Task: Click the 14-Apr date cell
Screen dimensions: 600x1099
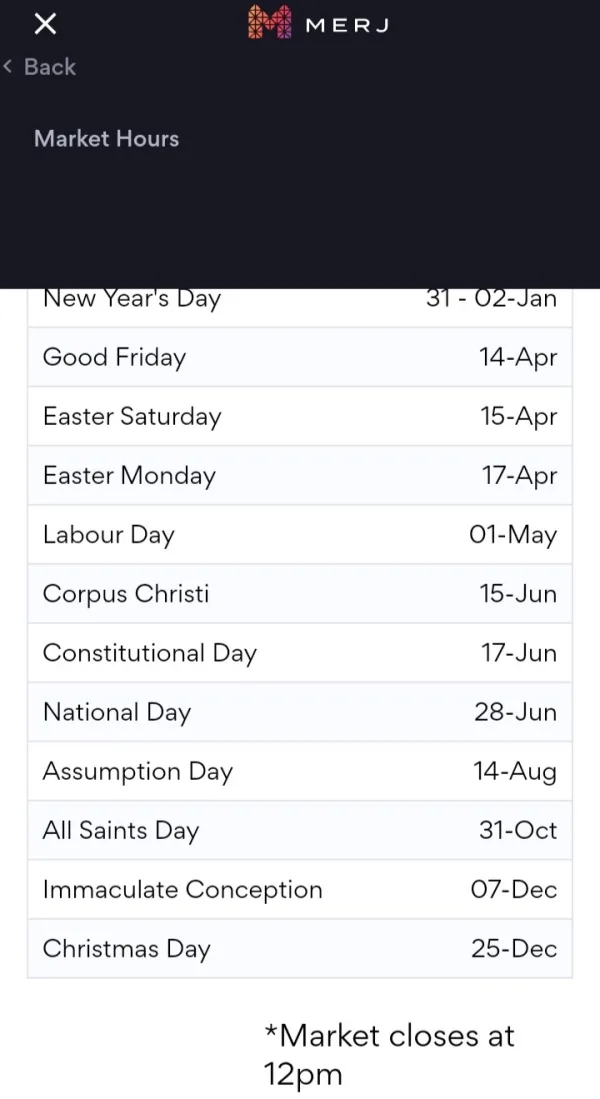Action: 518,357
